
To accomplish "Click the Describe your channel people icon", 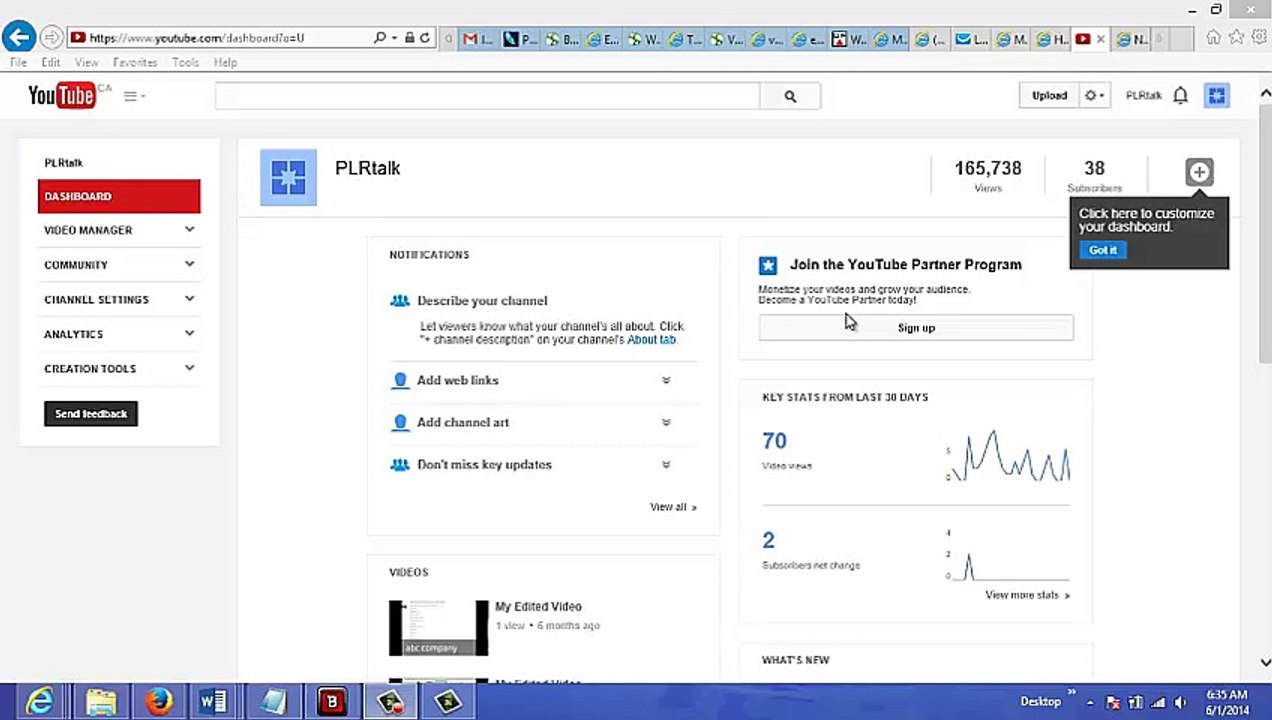I will pos(400,300).
